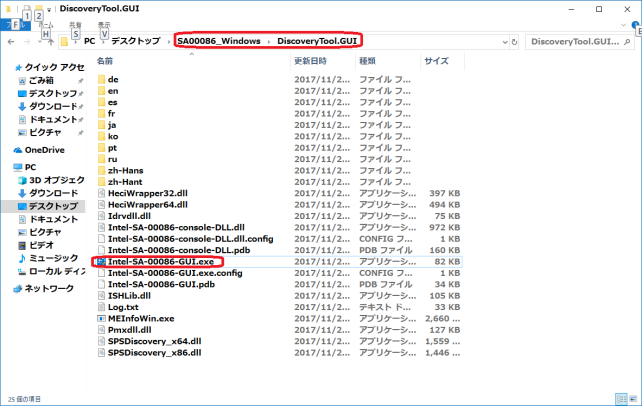Select folder name pt
This screenshot has width=642, height=406.
point(113,148)
